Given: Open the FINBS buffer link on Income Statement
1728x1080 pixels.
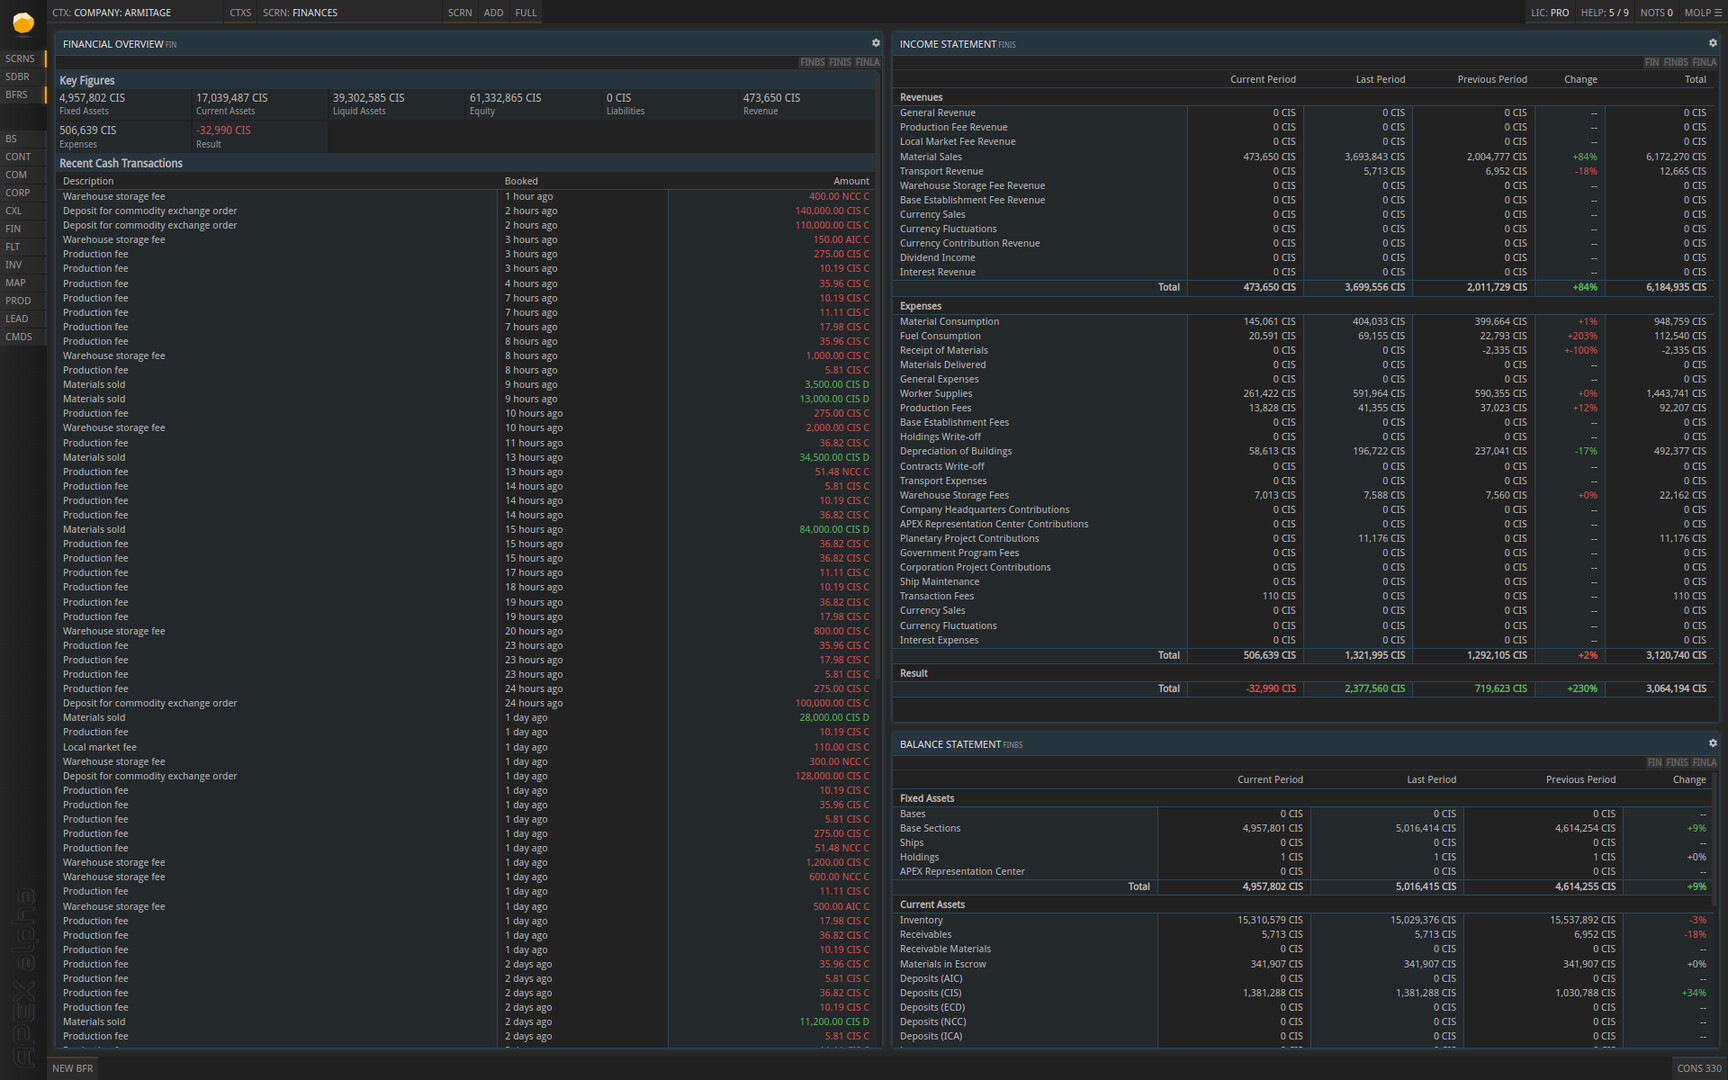Looking at the screenshot, I should [1675, 62].
